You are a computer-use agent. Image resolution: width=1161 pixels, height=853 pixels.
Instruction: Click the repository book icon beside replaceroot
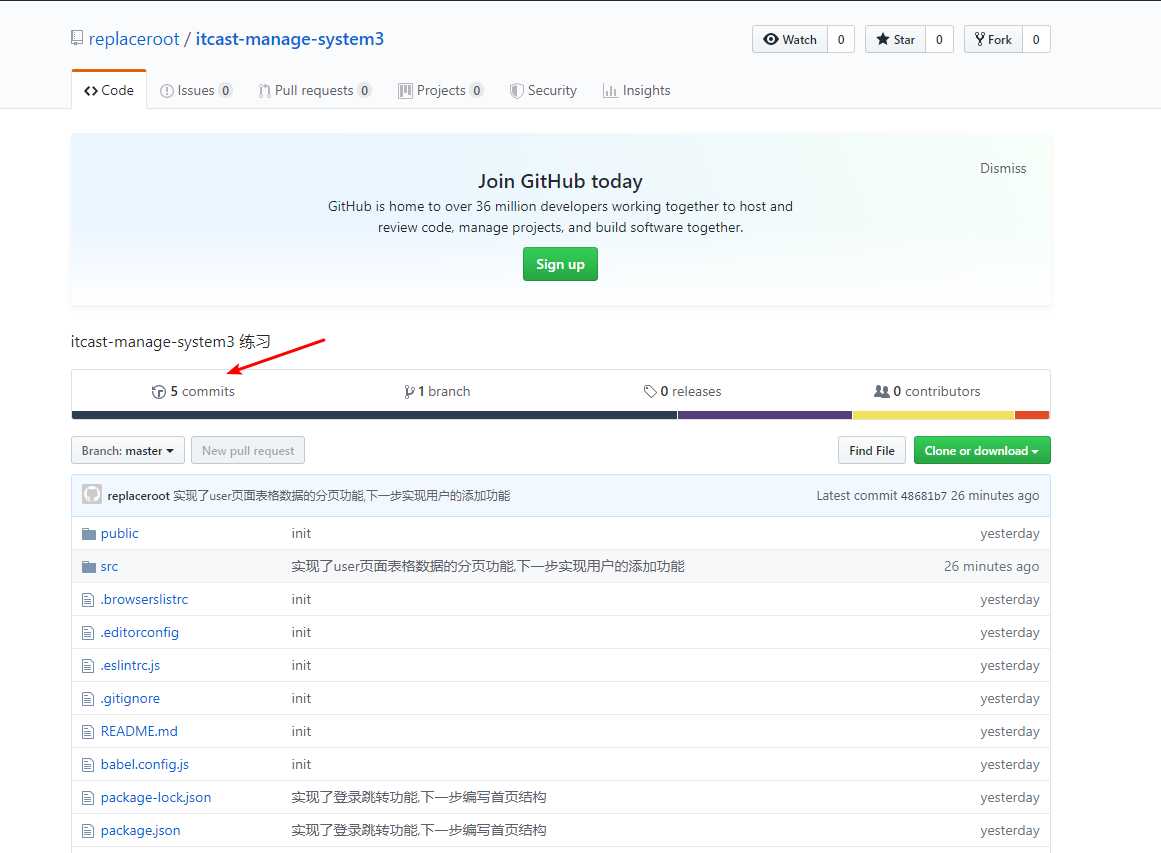(x=77, y=38)
